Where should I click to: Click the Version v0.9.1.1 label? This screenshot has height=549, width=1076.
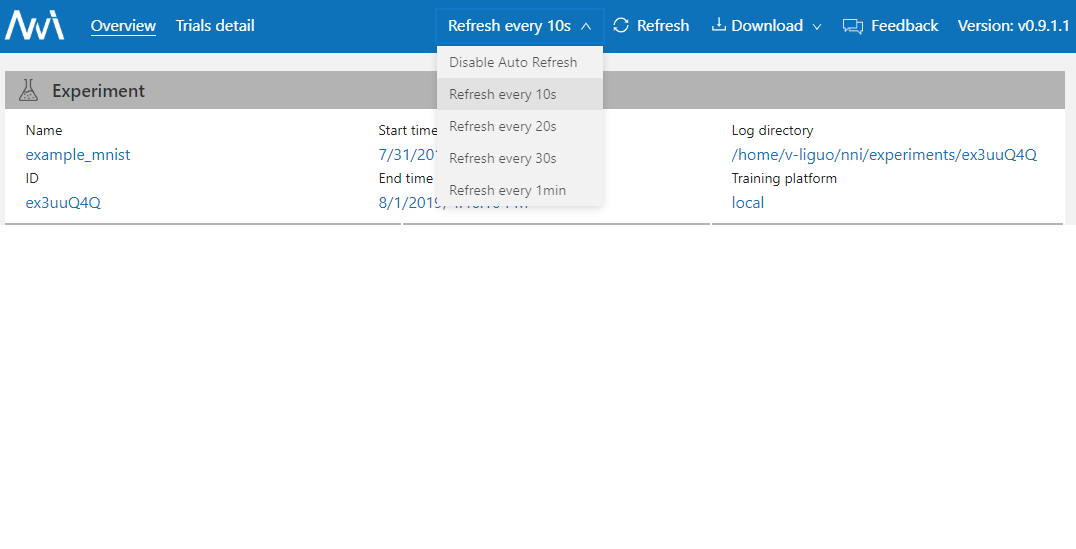[1013, 26]
